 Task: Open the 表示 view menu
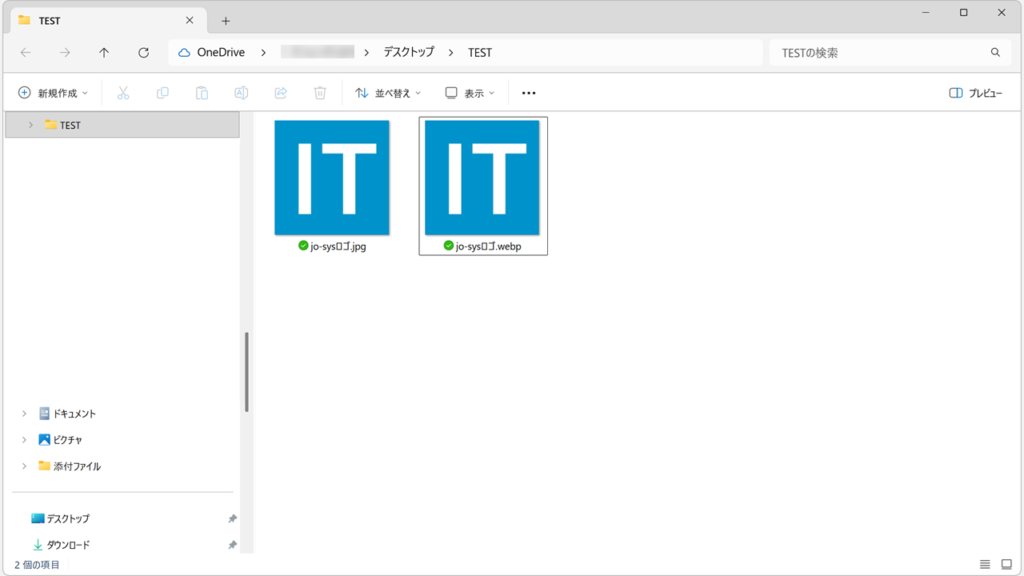click(470, 93)
